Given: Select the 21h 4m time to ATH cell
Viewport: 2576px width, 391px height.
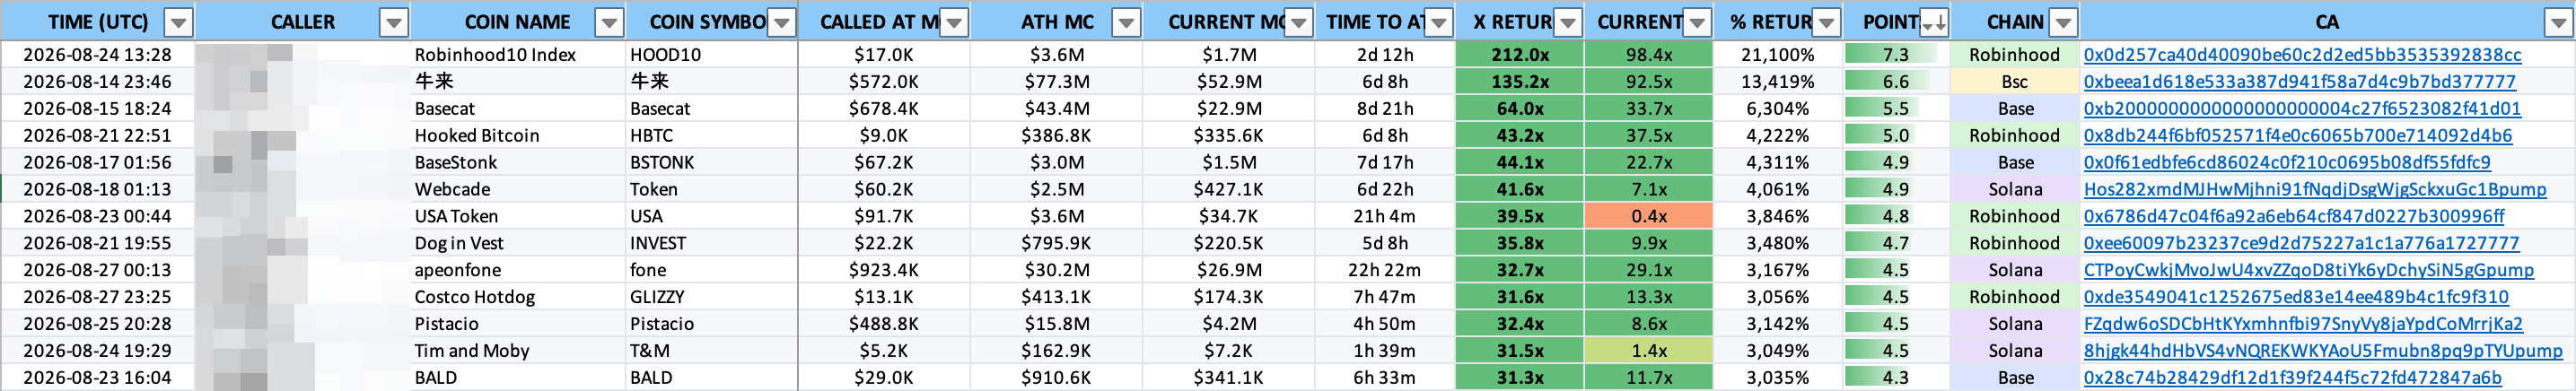Looking at the screenshot, I should tap(1385, 217).
